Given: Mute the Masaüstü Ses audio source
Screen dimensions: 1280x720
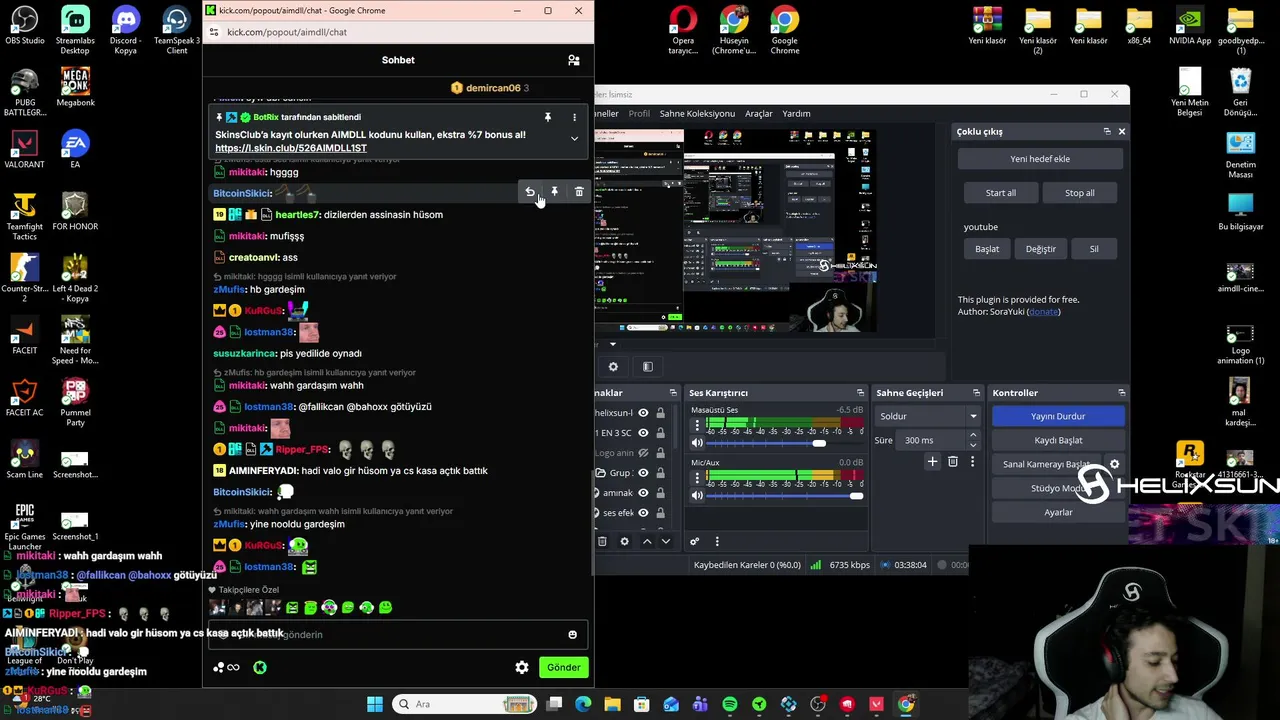Looking at the screenshot, I should click(x=697, y=443).
